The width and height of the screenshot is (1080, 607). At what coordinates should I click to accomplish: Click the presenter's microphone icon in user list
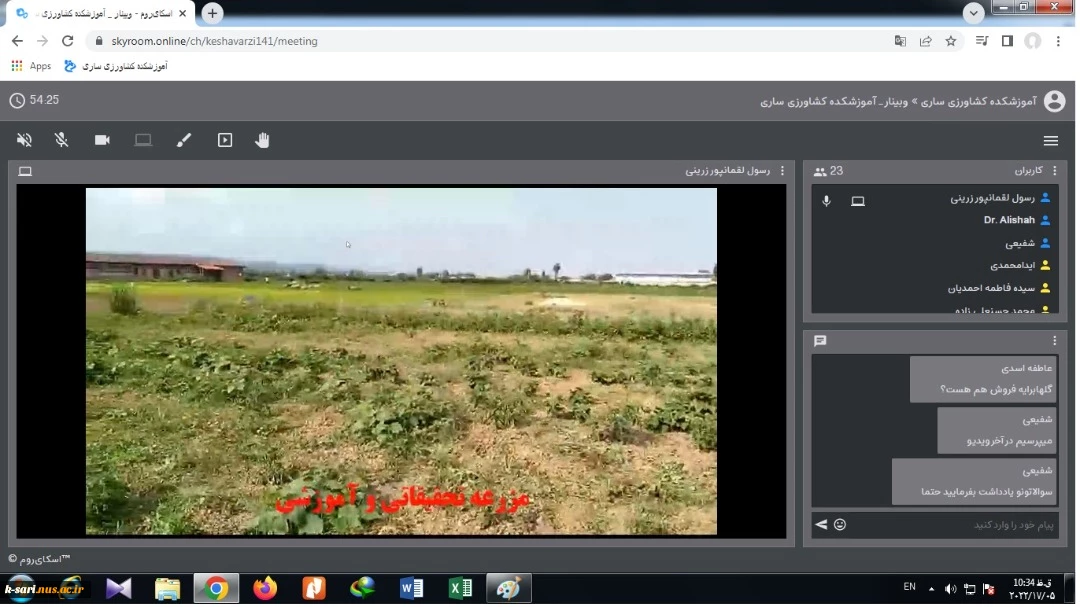pos(827,201)
